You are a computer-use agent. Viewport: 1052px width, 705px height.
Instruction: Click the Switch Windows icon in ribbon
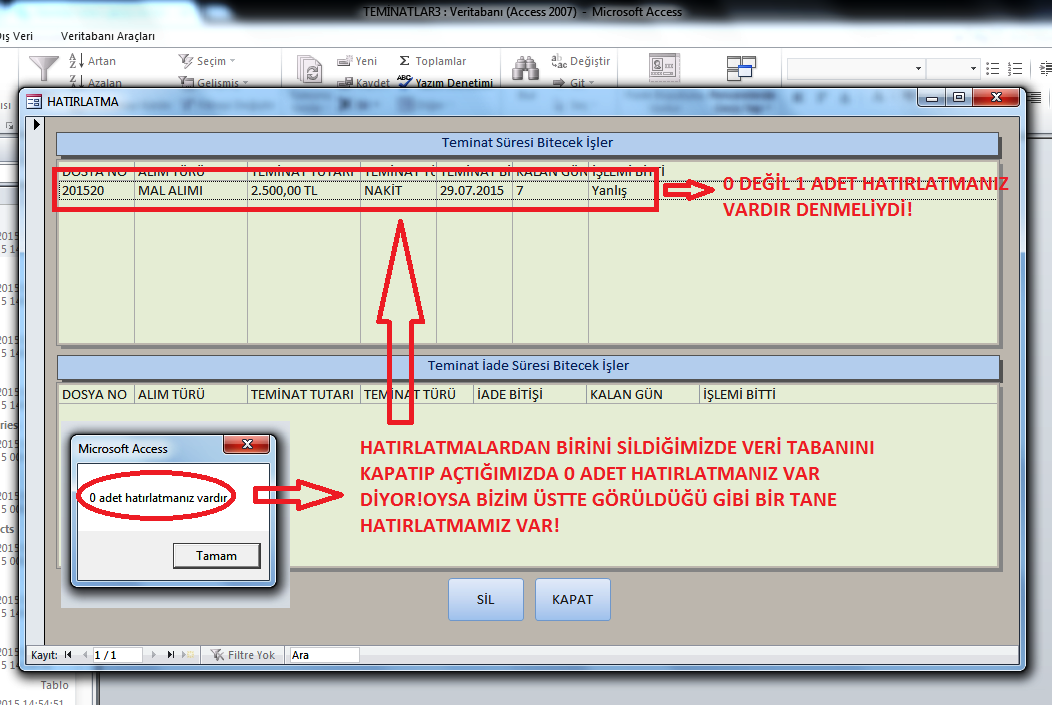tap(741, 69)
